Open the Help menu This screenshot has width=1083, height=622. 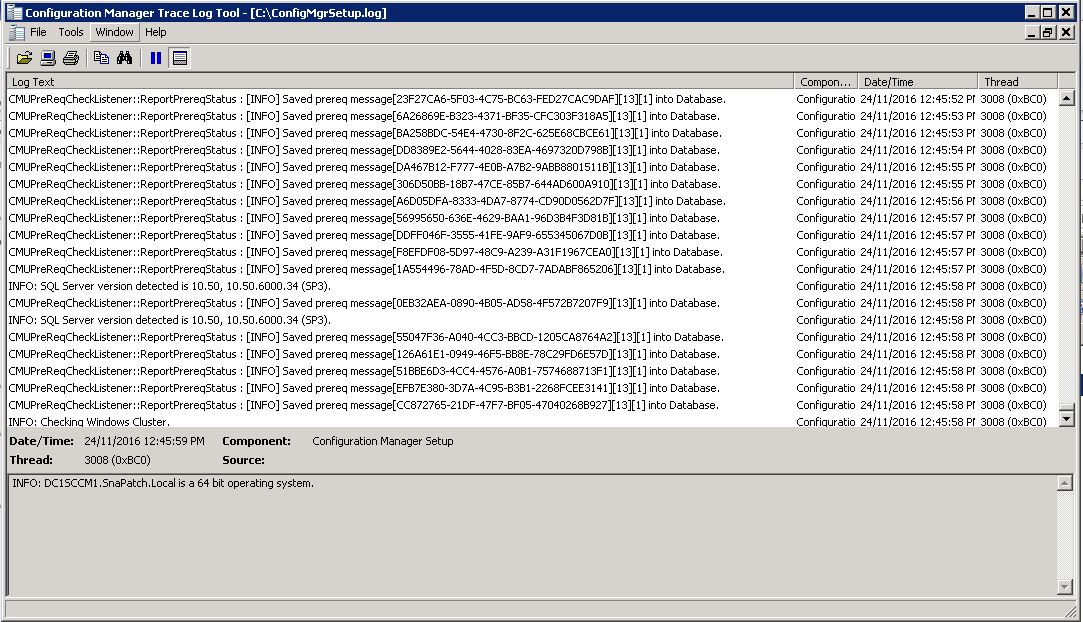coord(155,32)
